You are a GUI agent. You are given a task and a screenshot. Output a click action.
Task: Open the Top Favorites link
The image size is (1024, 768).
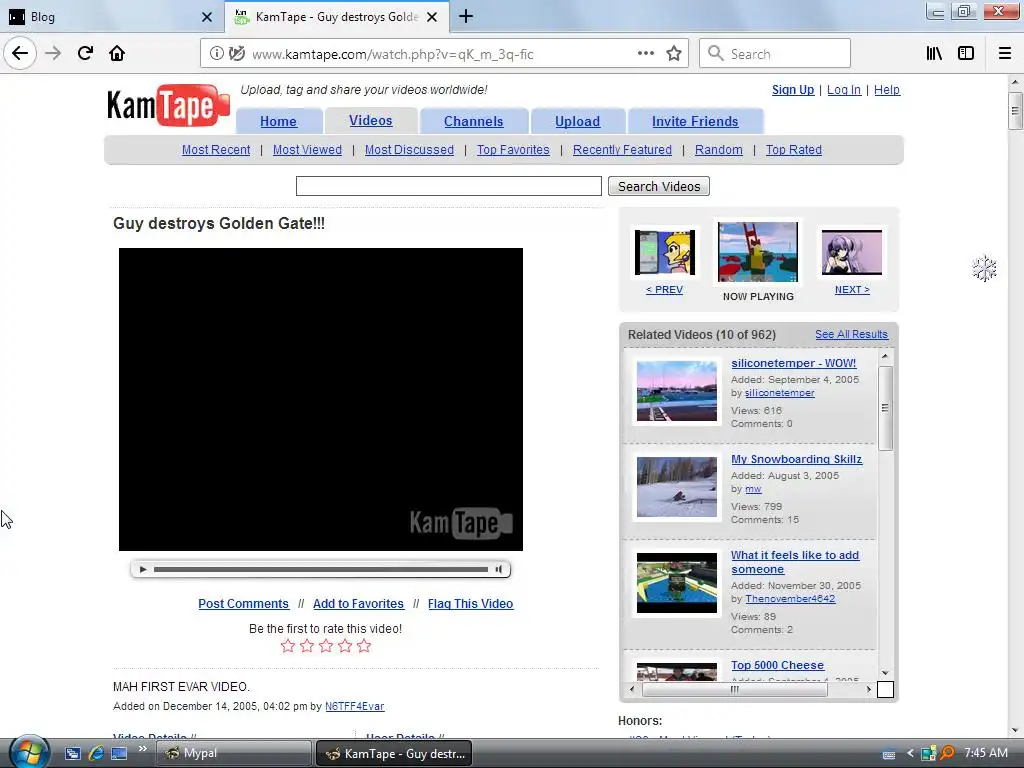[x=513, y=150]
